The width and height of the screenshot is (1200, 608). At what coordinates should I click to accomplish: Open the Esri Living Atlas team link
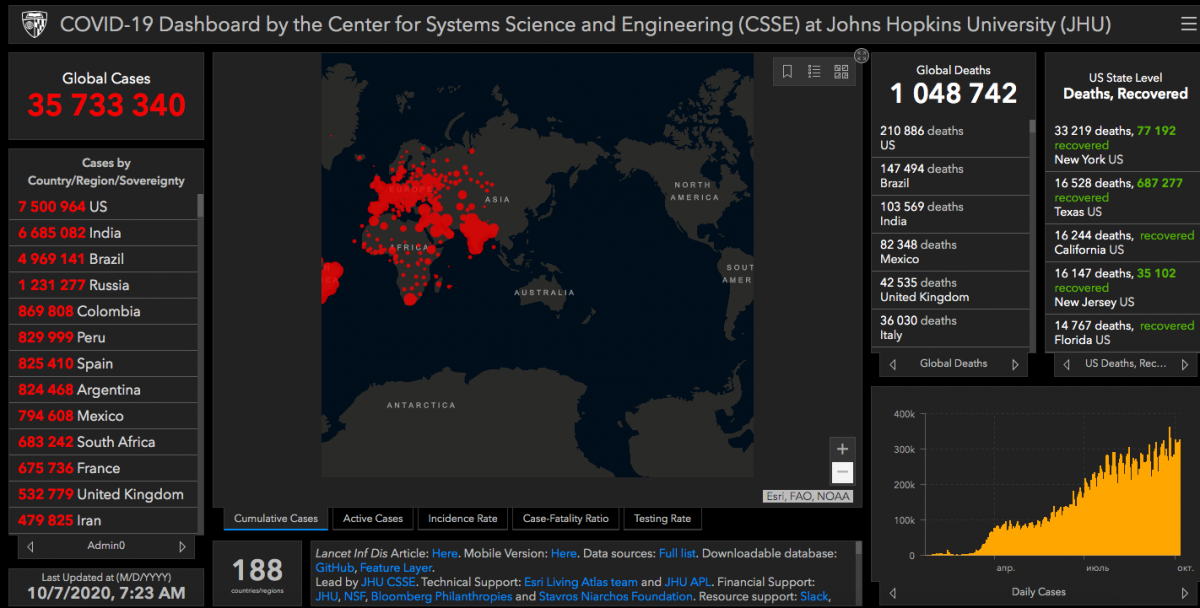(x=580, y=582)
